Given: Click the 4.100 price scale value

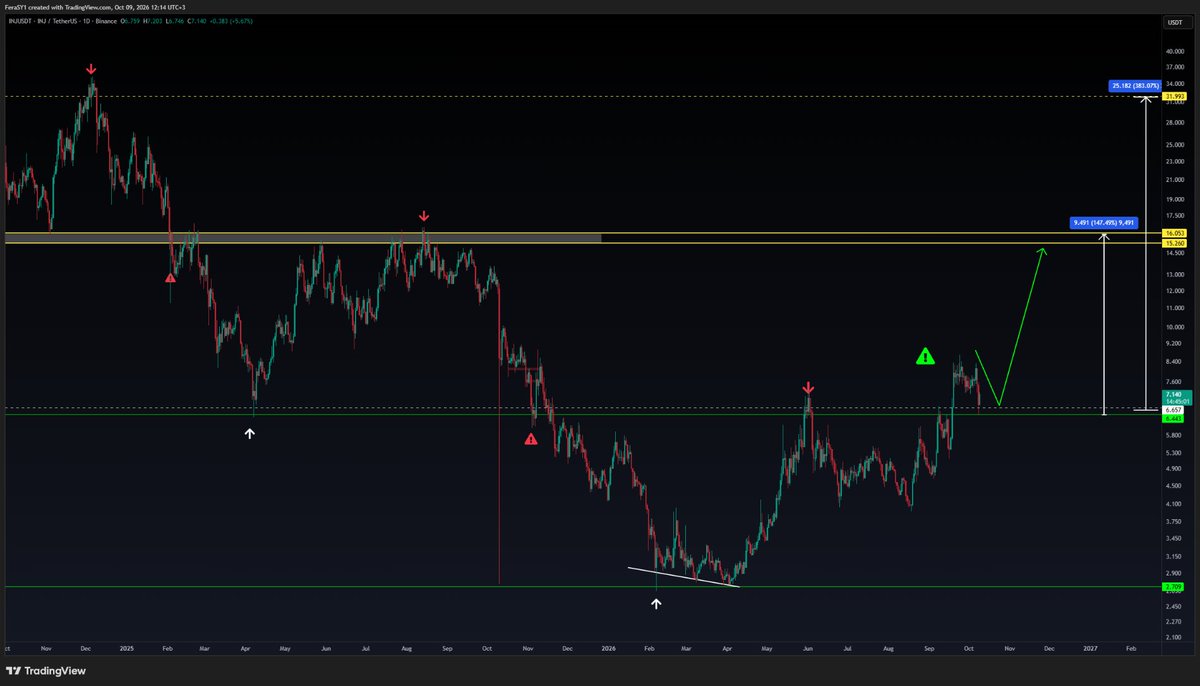Looking at the screenshot, I should tap(1174, 505).
